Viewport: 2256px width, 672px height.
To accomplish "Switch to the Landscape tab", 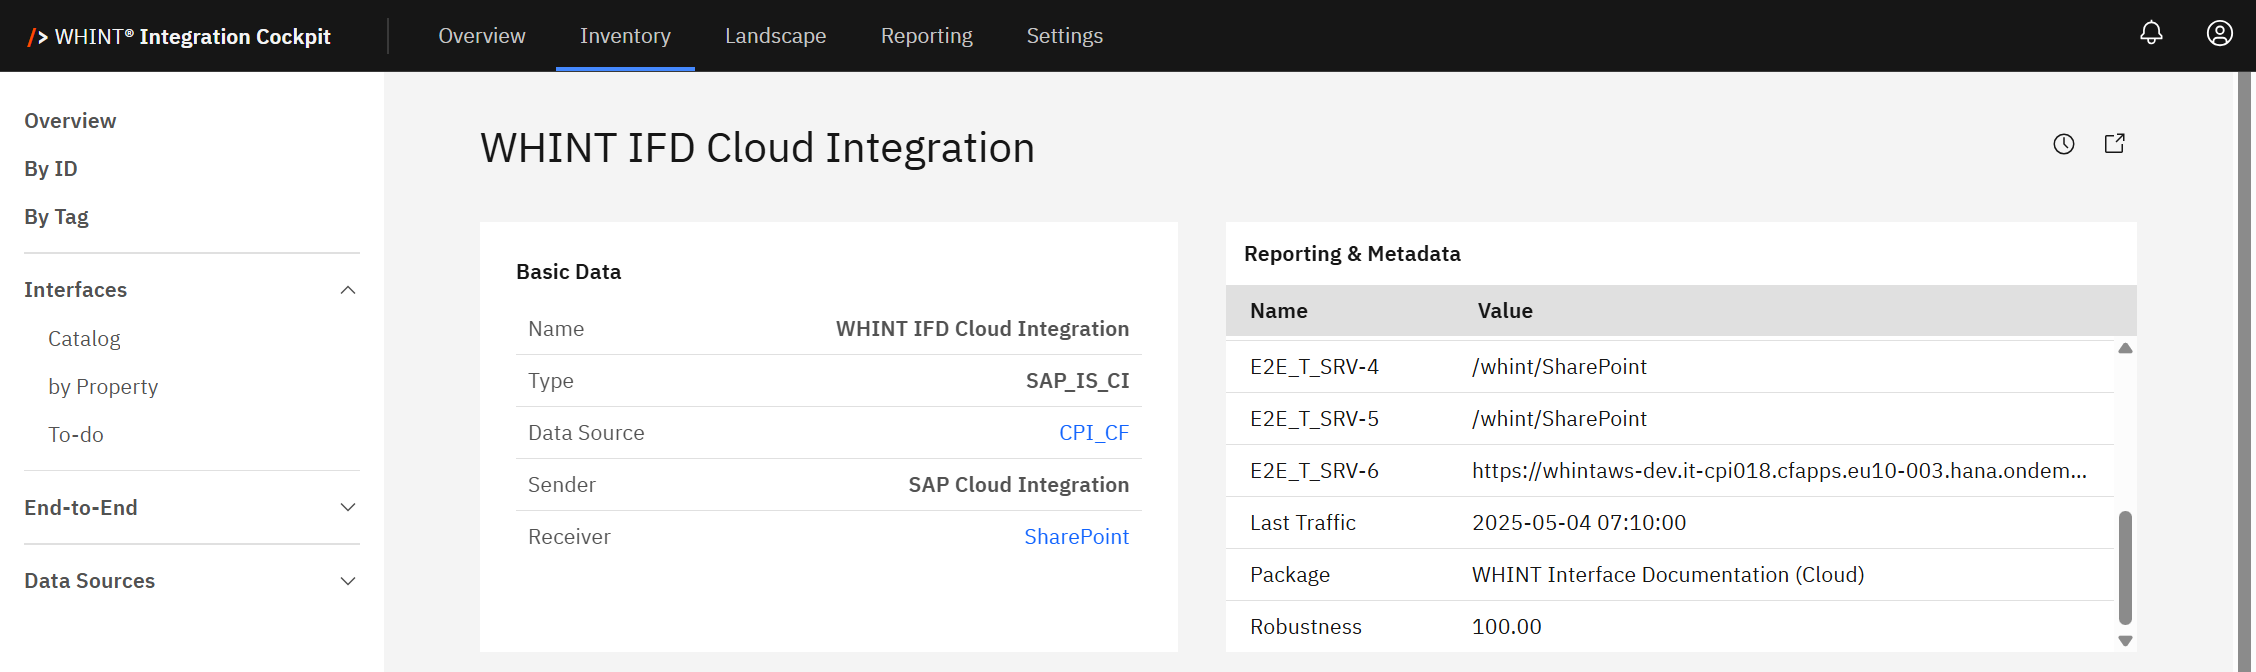I will [x=775, y=36].
